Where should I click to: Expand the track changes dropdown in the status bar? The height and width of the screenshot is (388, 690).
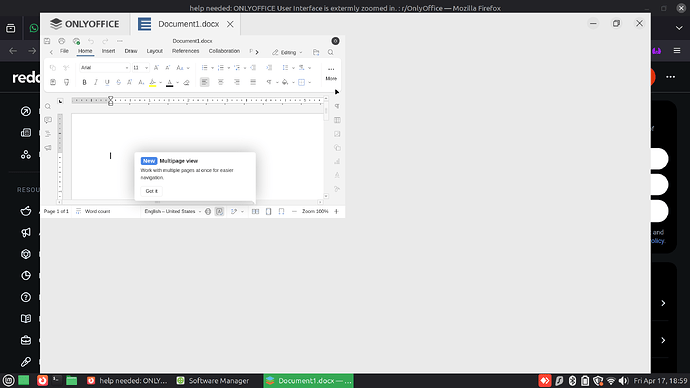click(242, 212)
